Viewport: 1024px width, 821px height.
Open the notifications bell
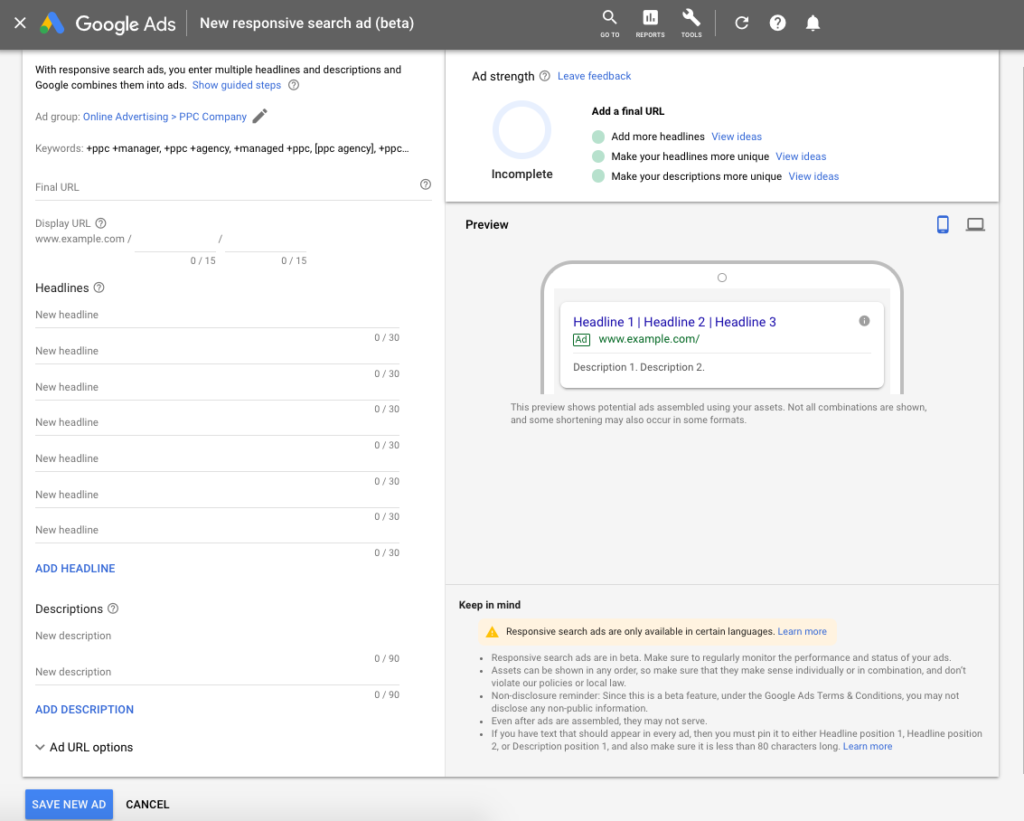[x=813, y=22]
